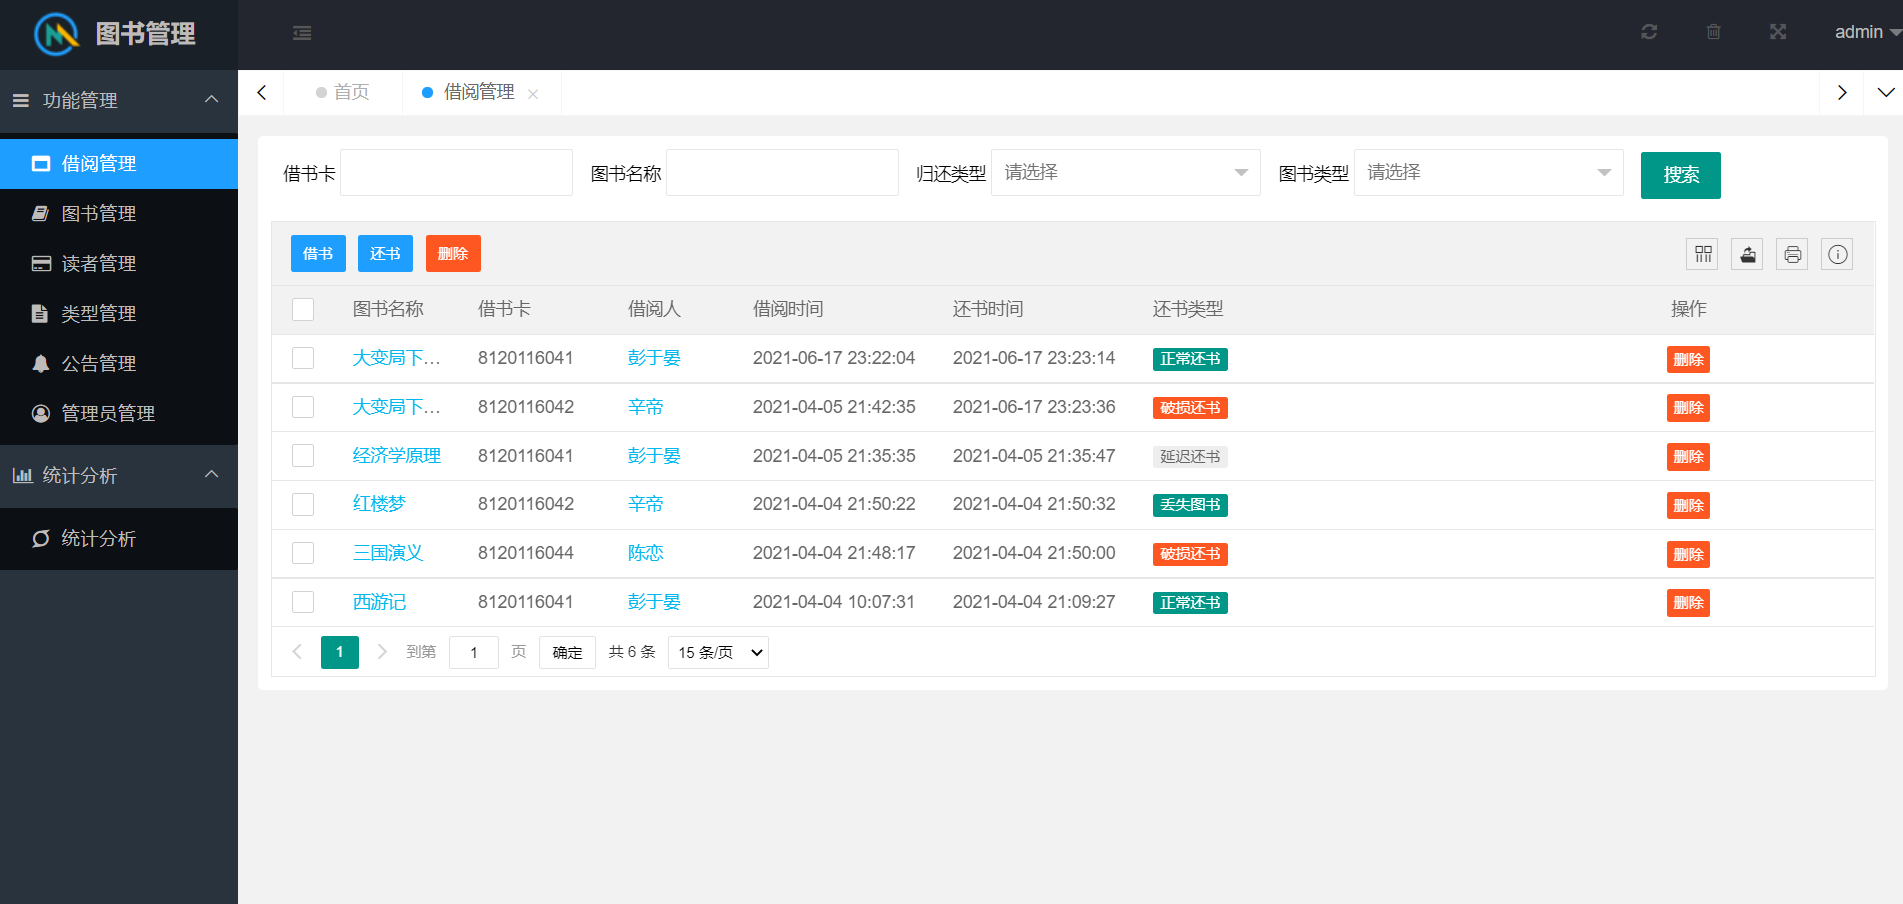Close the 借阅管理 tab
The width and height of the screenshot is (1903, 904).
(533, 94)
